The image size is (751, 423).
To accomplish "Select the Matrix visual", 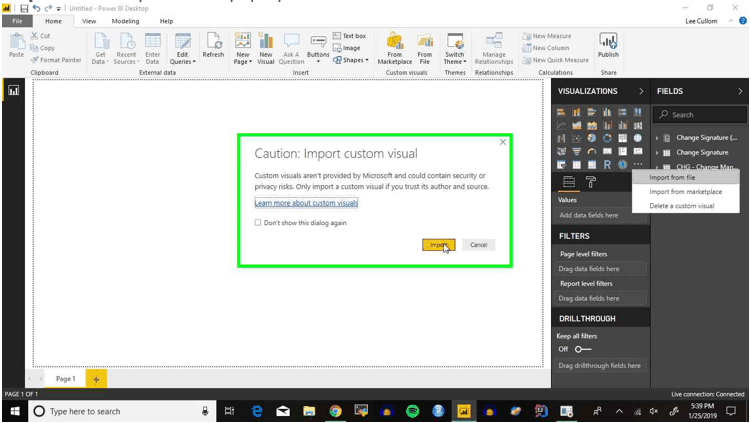I will click(x=592, y=165).
